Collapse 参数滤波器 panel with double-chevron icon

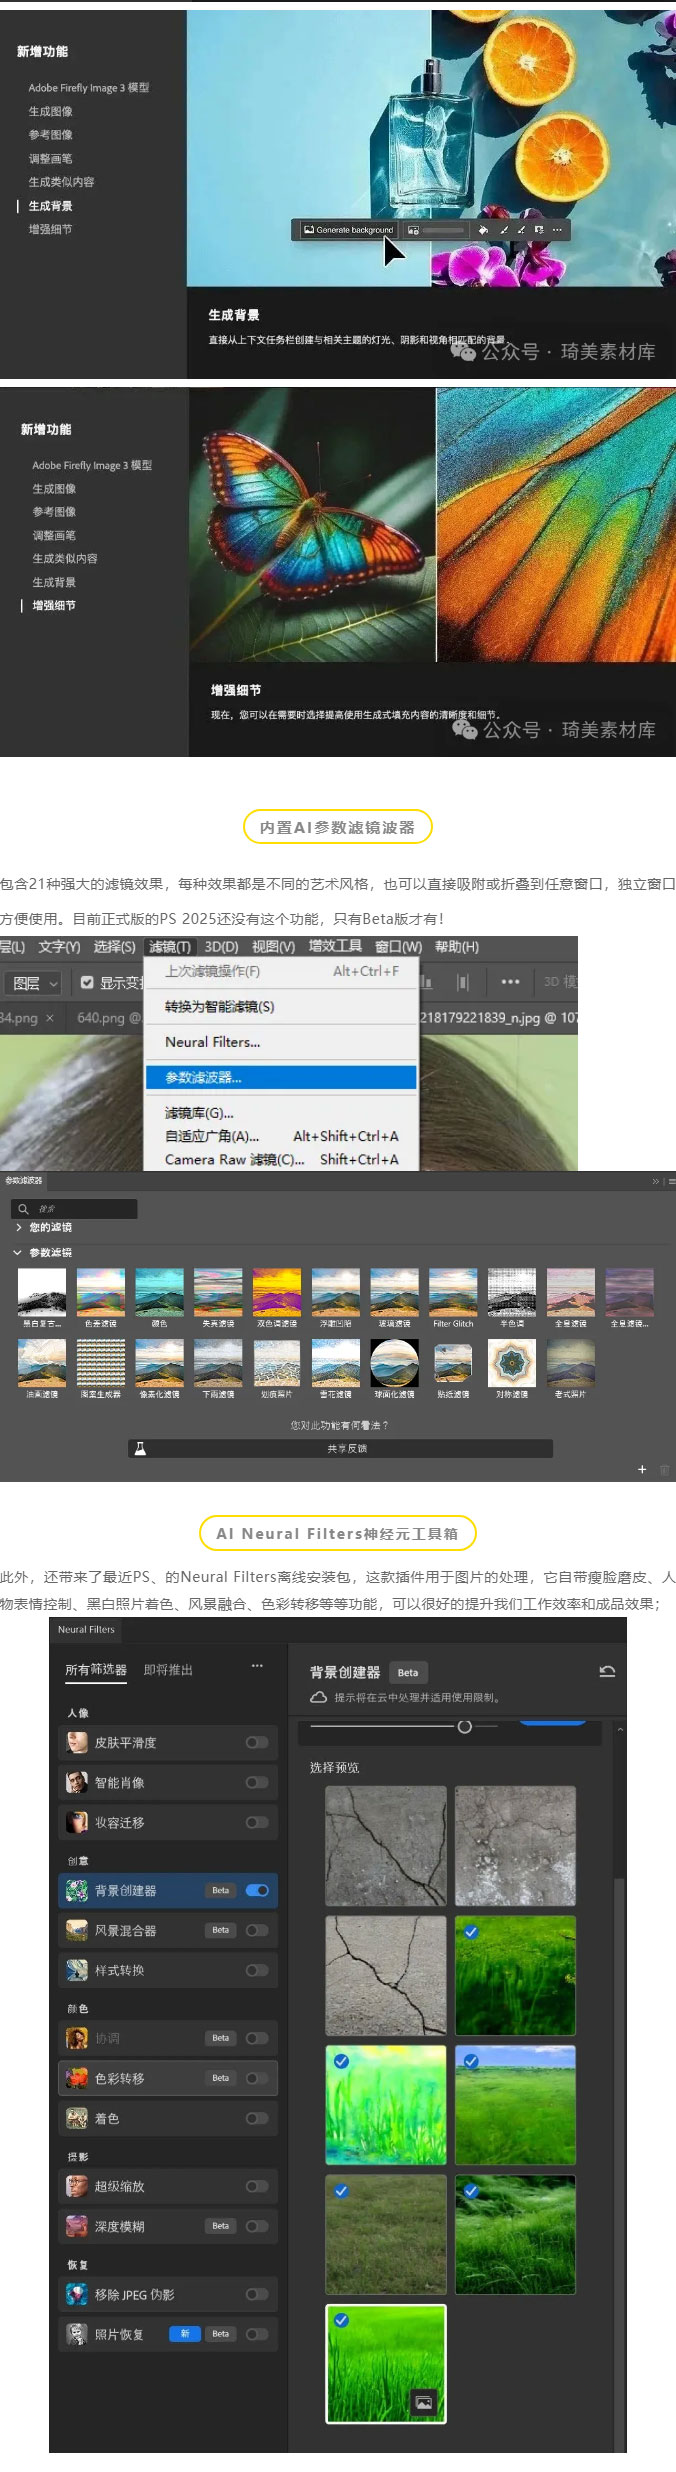pyautogui.click(x=656, y=1181)
